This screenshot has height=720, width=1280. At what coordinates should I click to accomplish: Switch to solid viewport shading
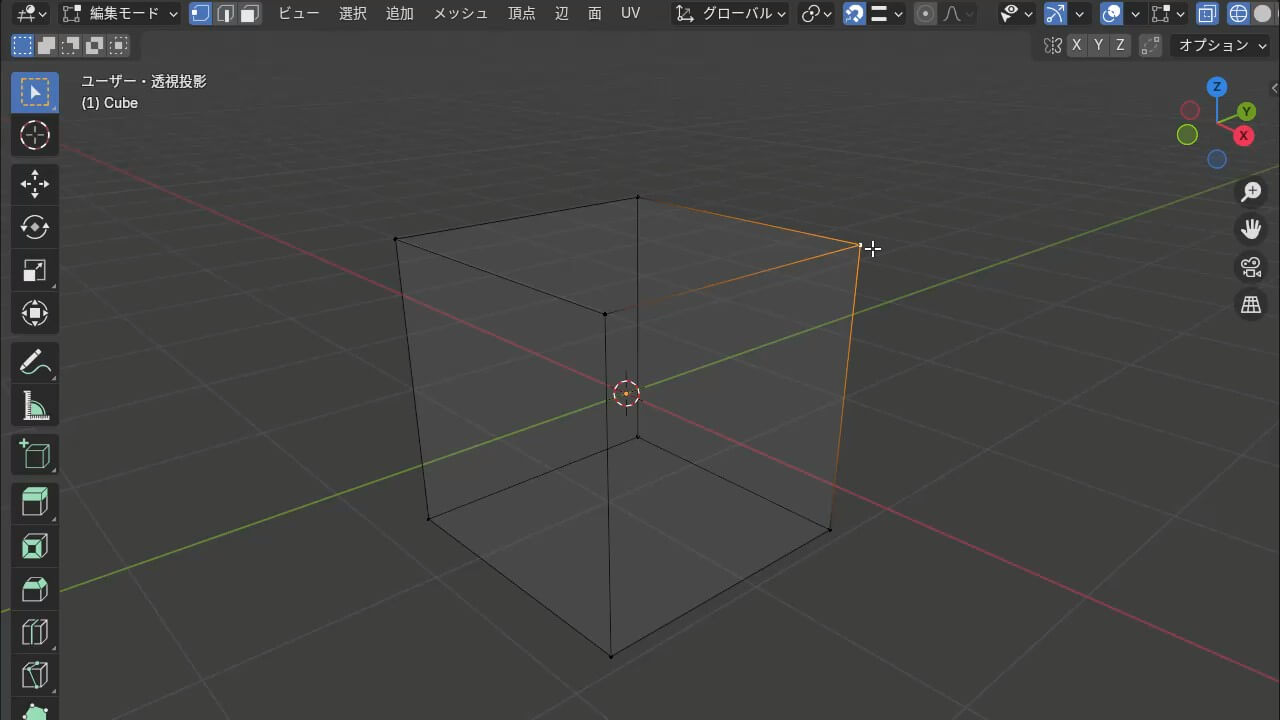1262,14
